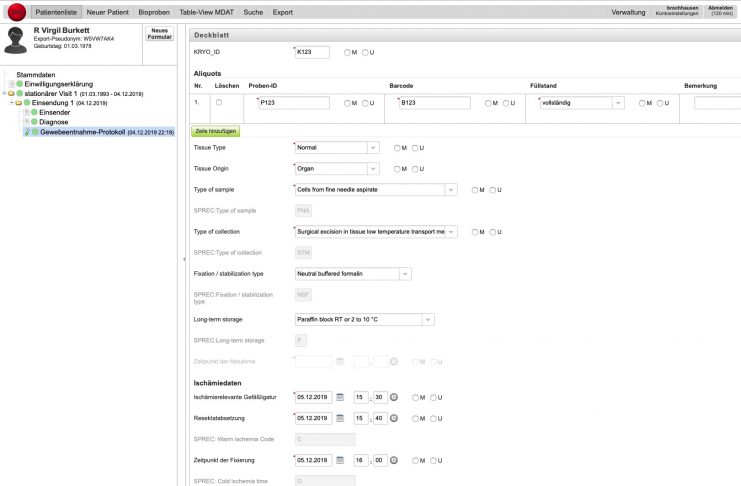The width and height of the screenshot is (741, 486).
Task: Open the Patientenliste tab
Action: tap(56, 12)
